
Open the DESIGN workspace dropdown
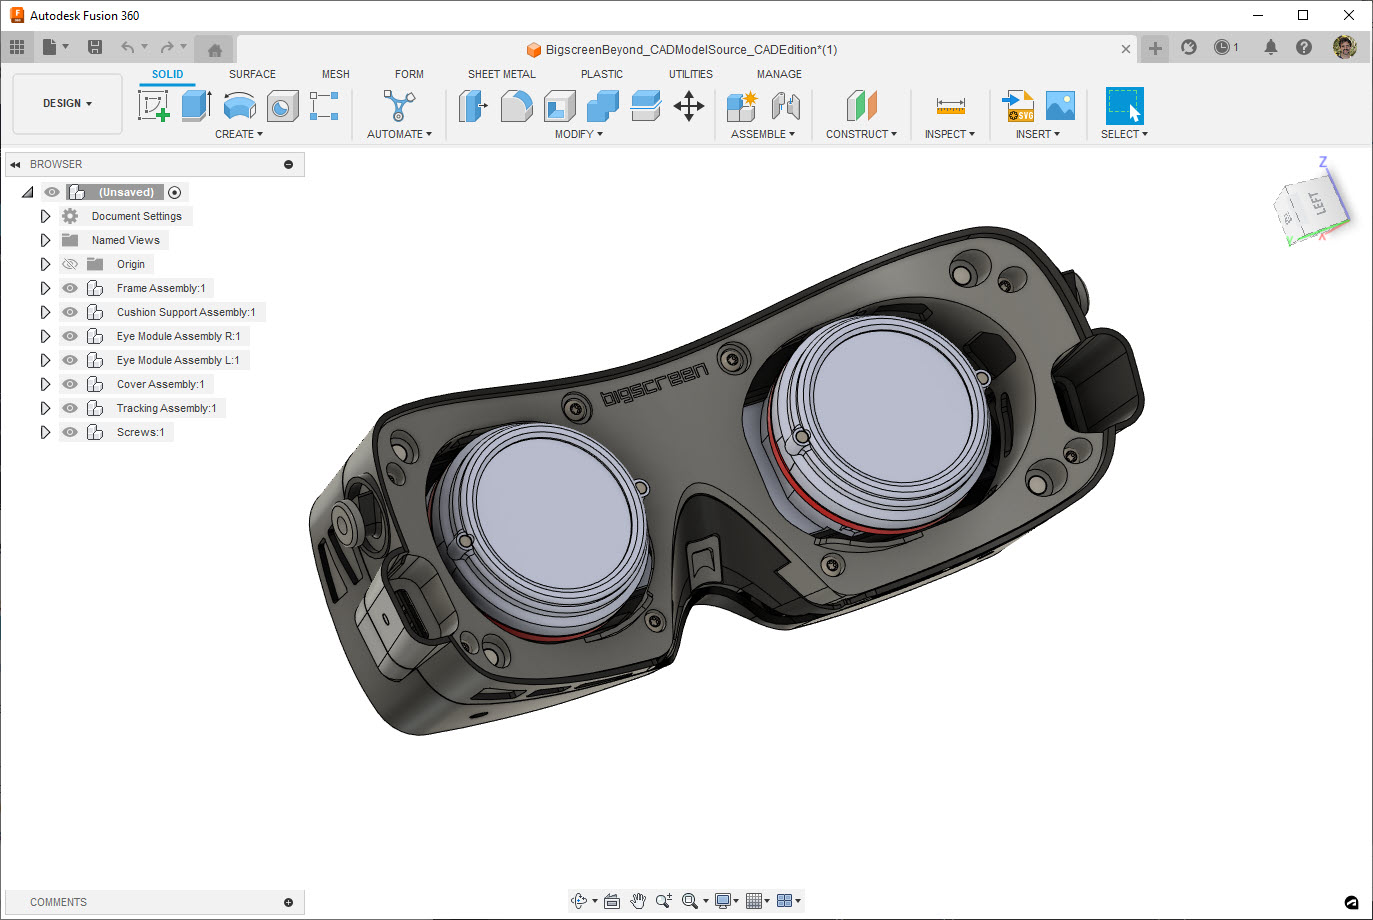[x=67, y=103]
